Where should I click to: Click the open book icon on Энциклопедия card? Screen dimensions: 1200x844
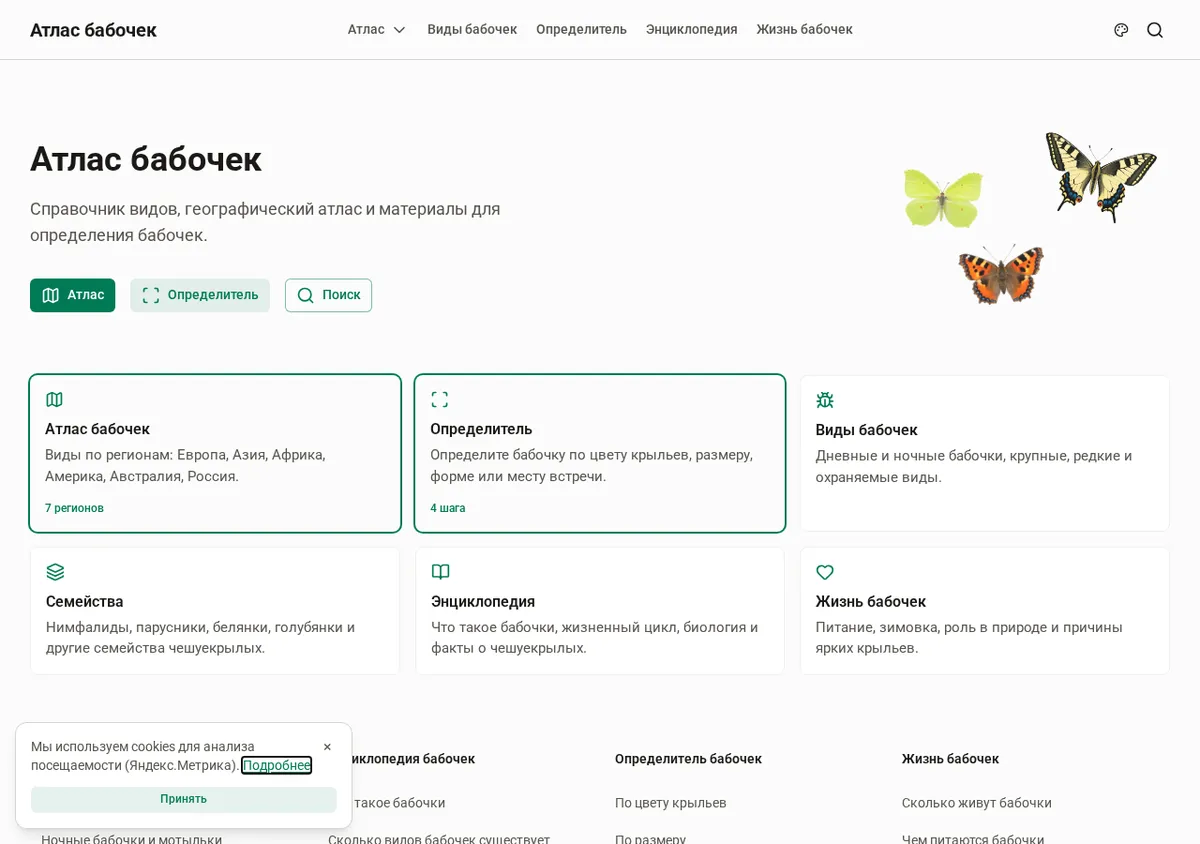tap(440, 572)
